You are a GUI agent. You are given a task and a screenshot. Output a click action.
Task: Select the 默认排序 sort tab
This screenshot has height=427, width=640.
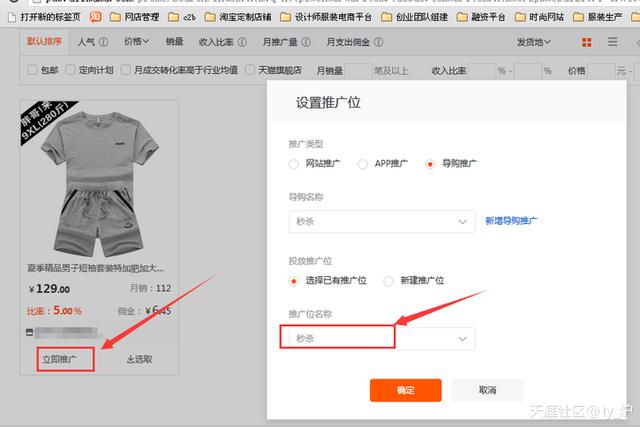point(44,41)
